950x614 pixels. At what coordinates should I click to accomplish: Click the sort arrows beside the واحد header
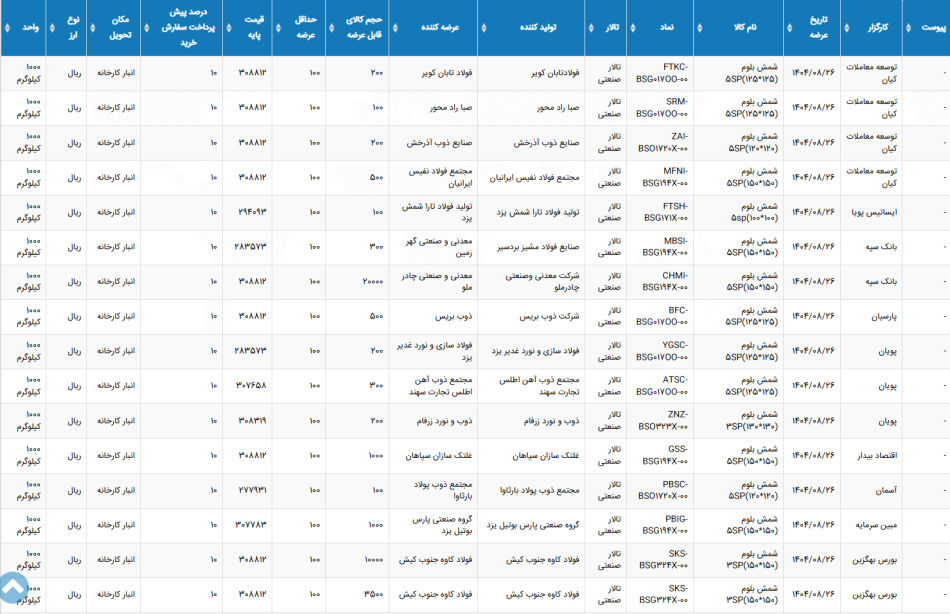7,28
